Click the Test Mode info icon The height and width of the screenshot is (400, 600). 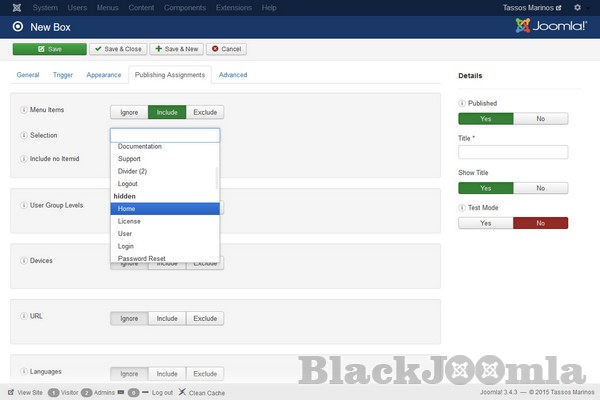click(462, 207)
